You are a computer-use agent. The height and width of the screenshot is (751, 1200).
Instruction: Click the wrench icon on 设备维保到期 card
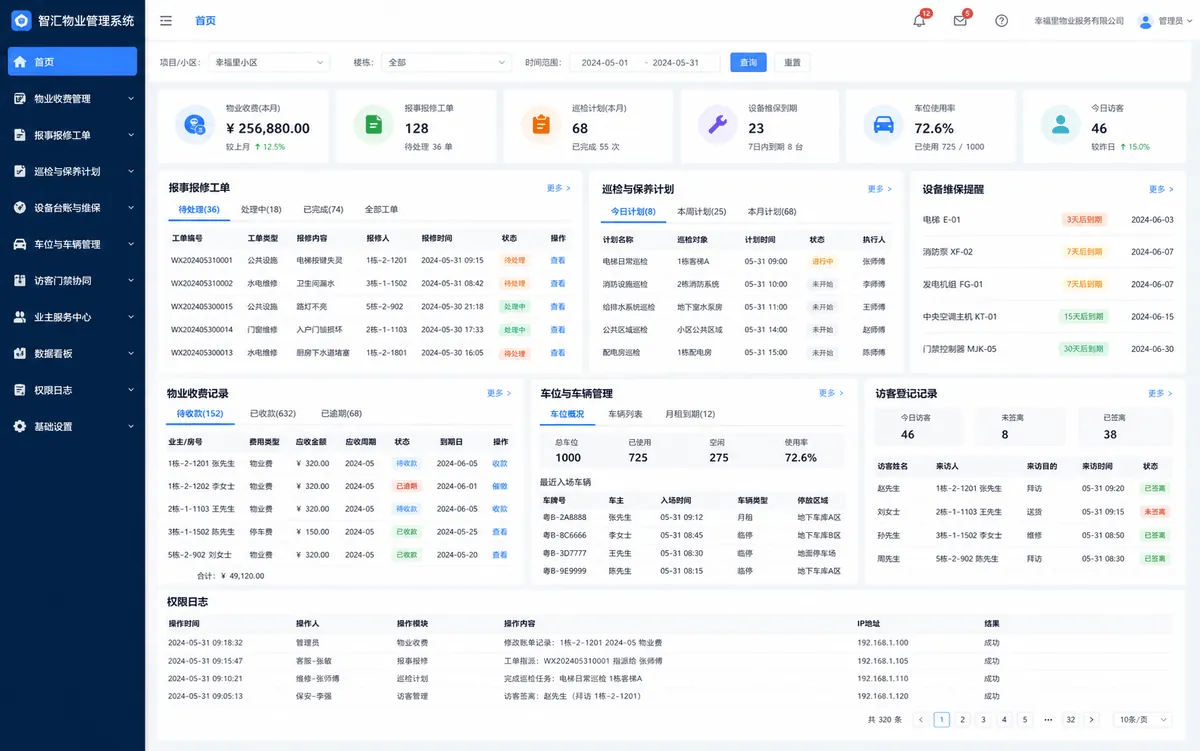[x=717, y=124]
